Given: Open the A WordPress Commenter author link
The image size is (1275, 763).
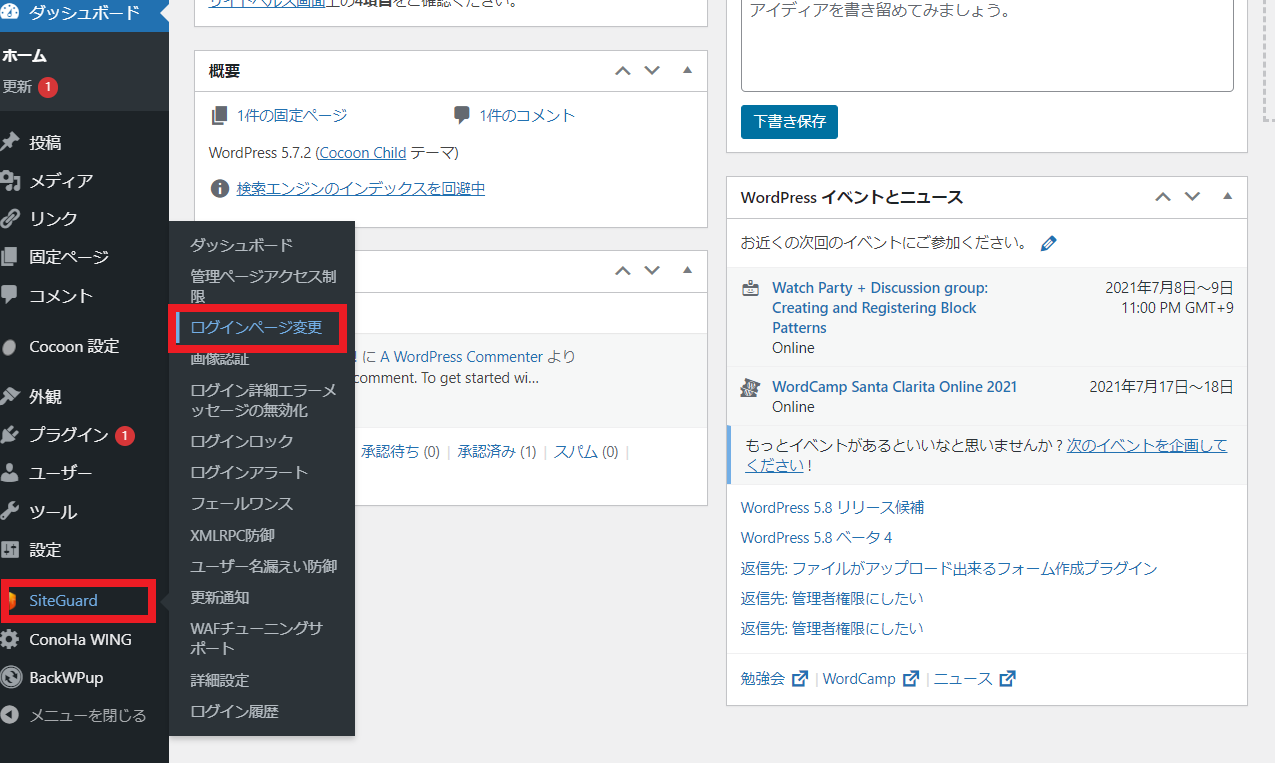Looking at the screenshot, I should tap(461, 357).
